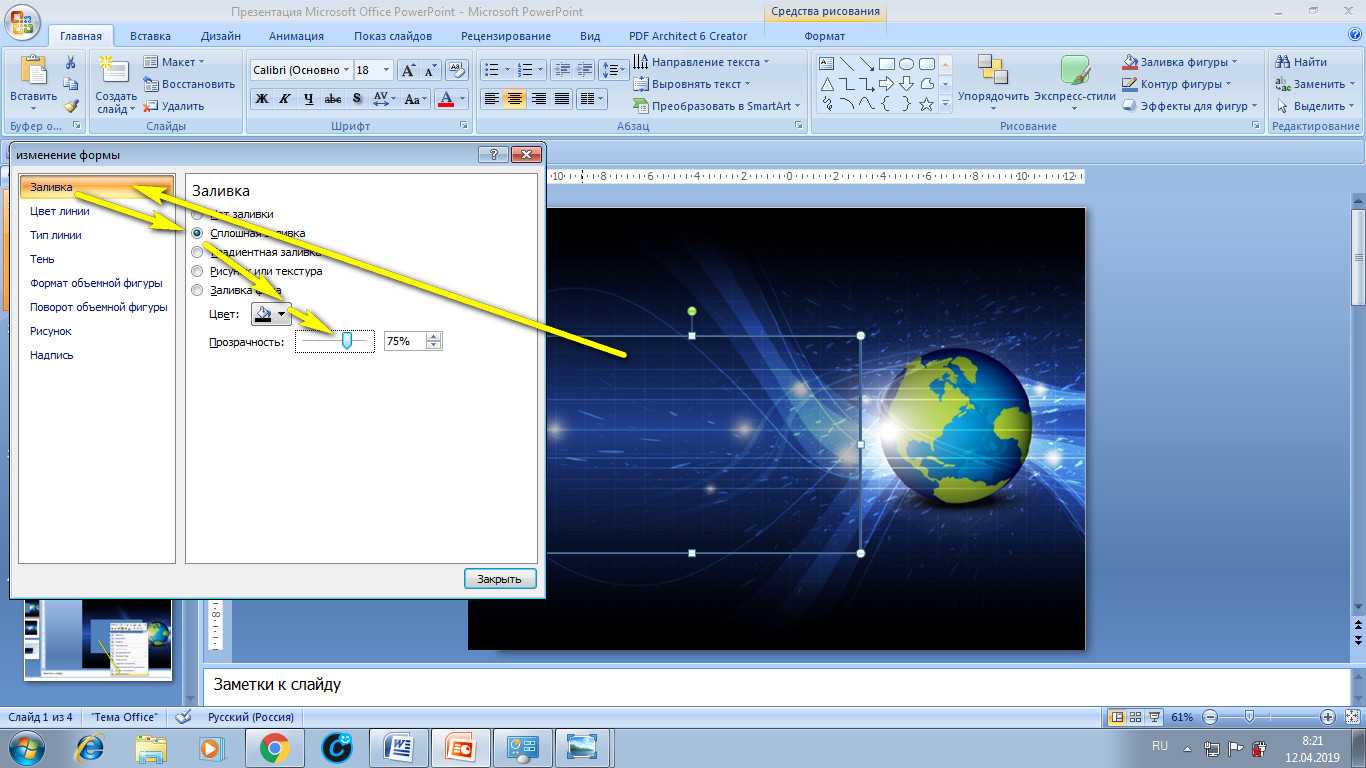The width and height of the screenshot is (1366, 768).
Task: Open the fill Цвет dropdown
Action: (x=271, y=314)
